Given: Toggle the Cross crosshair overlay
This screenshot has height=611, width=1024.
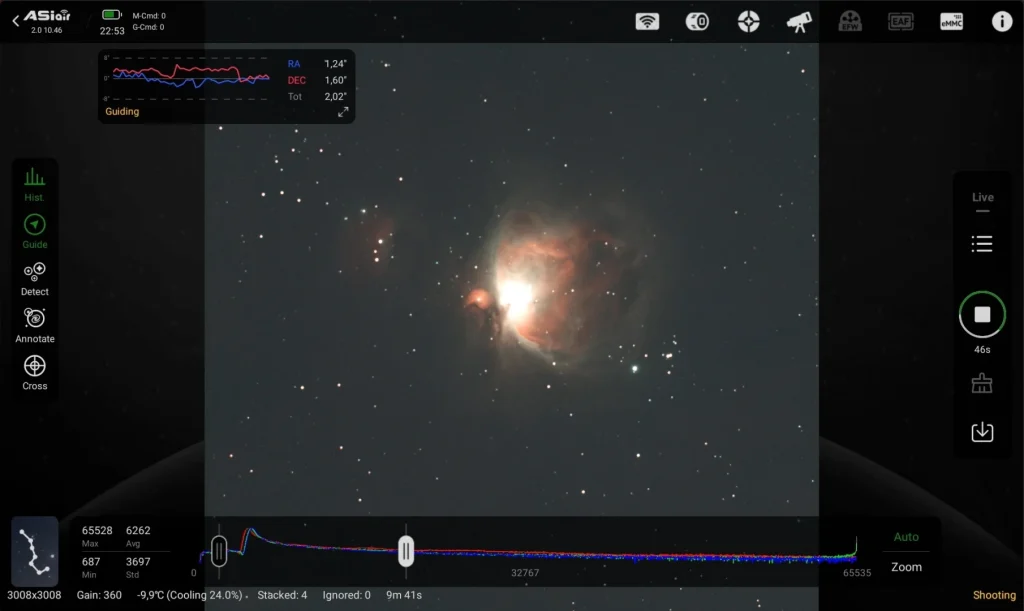Looking at the screenshot, I should [x=35, y=371].
